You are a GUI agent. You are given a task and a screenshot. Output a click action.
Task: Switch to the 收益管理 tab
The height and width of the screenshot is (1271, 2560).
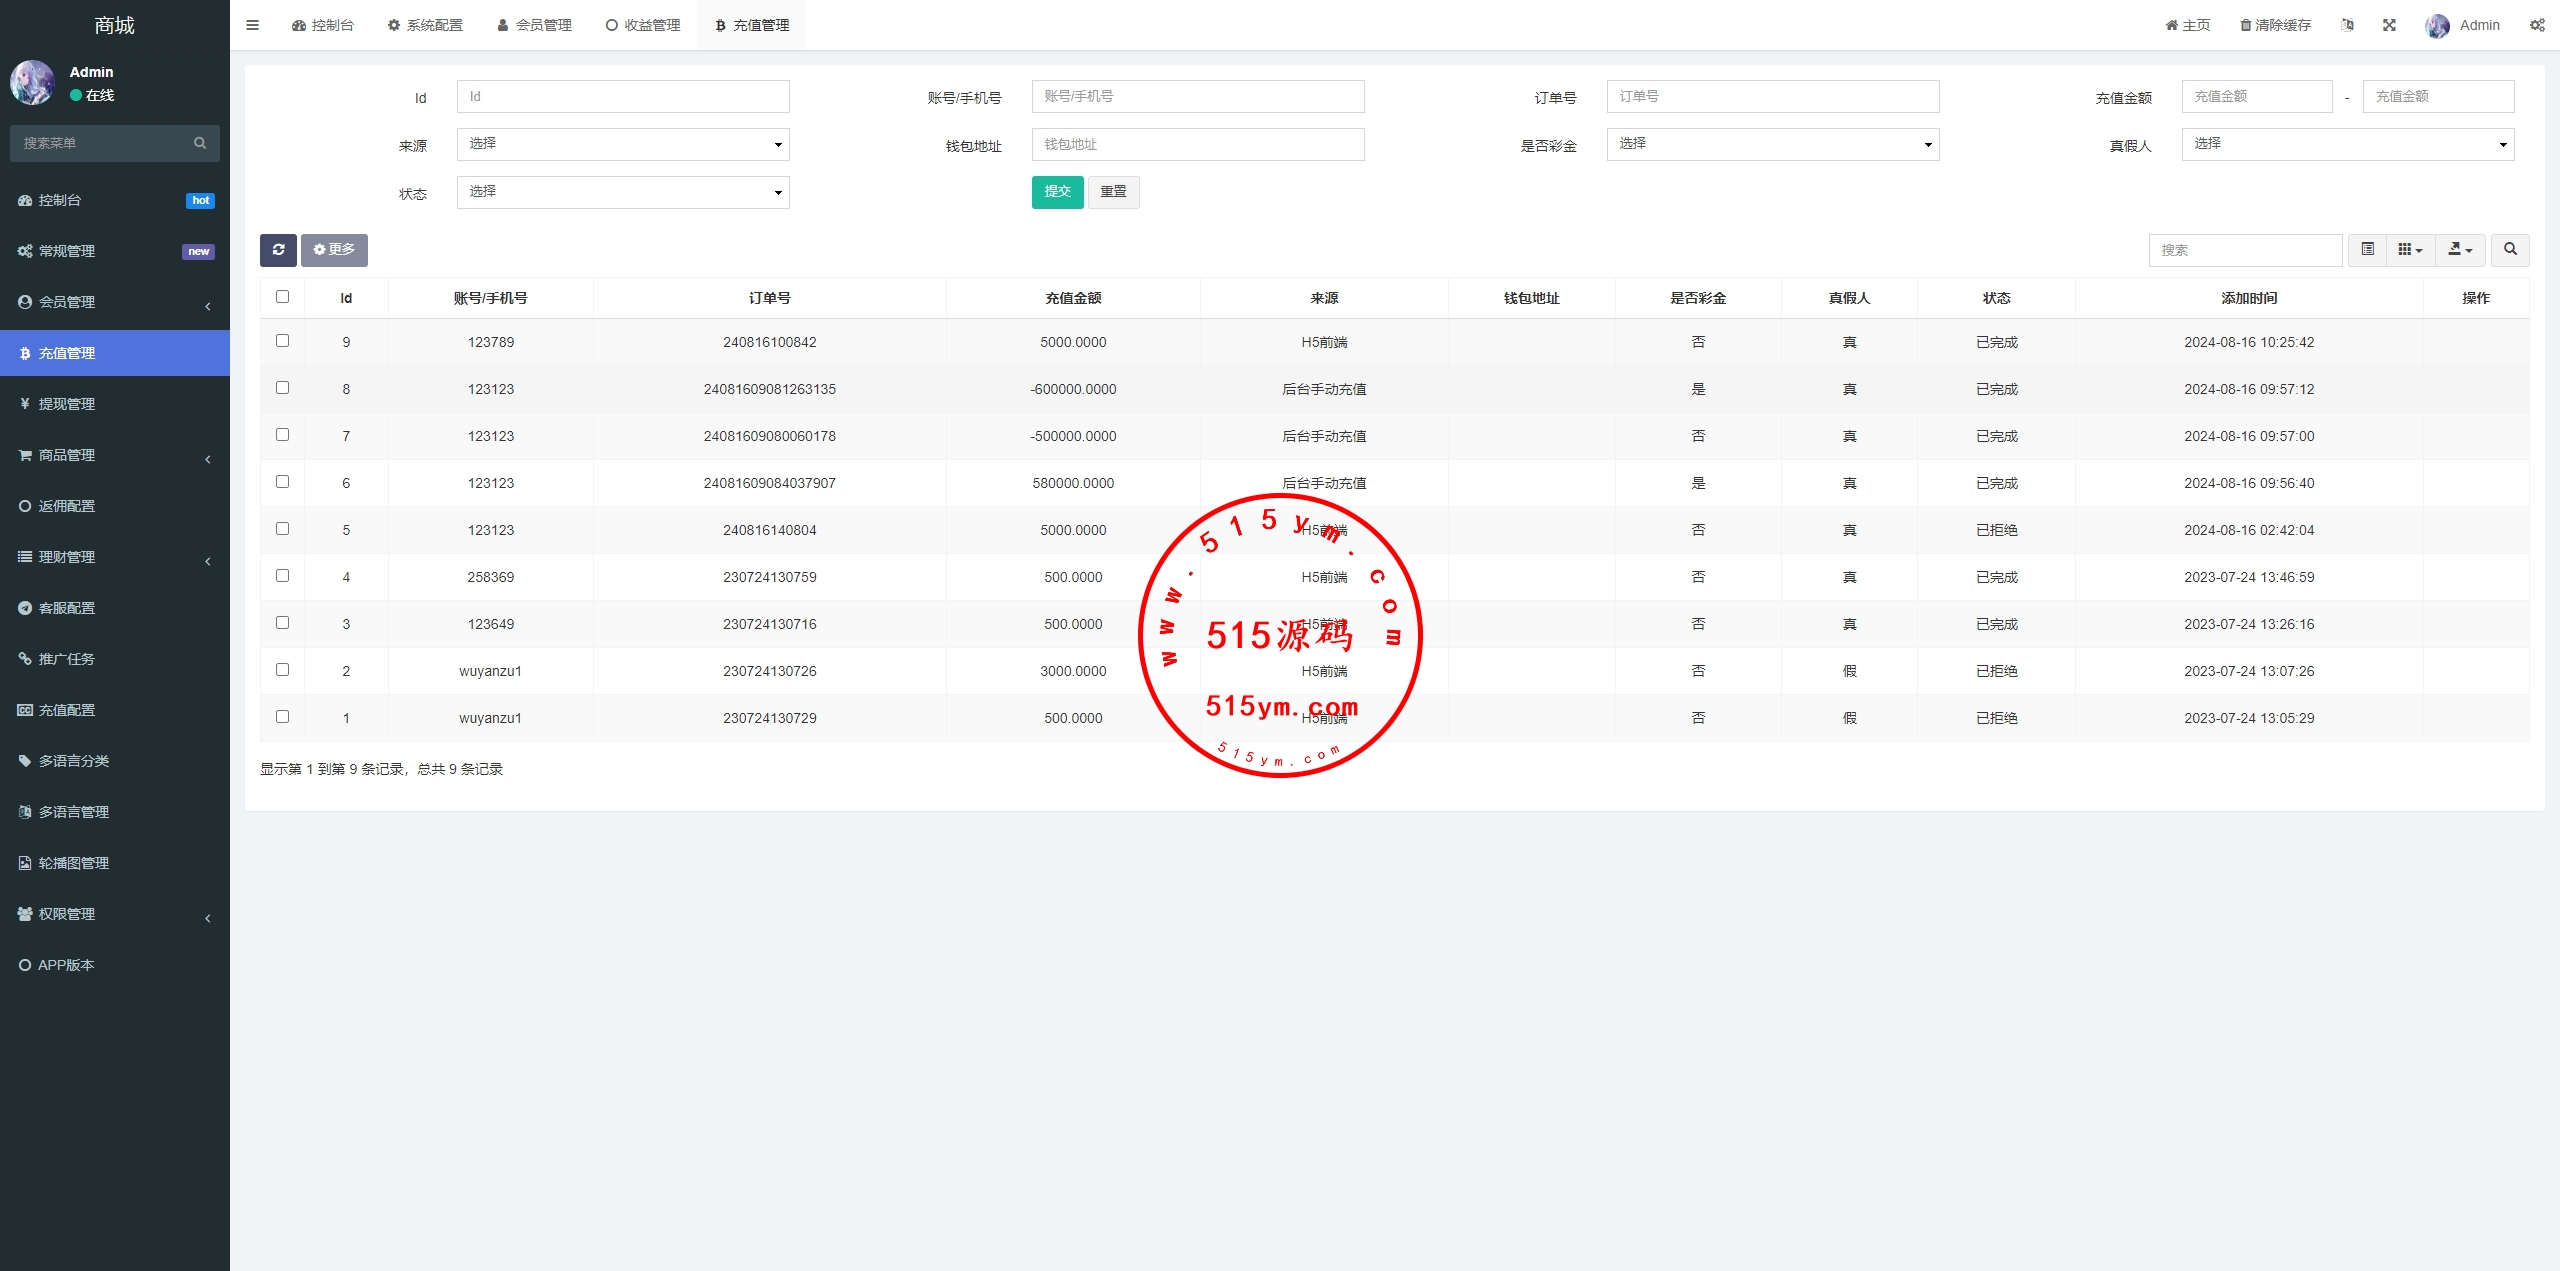[643, 25]
